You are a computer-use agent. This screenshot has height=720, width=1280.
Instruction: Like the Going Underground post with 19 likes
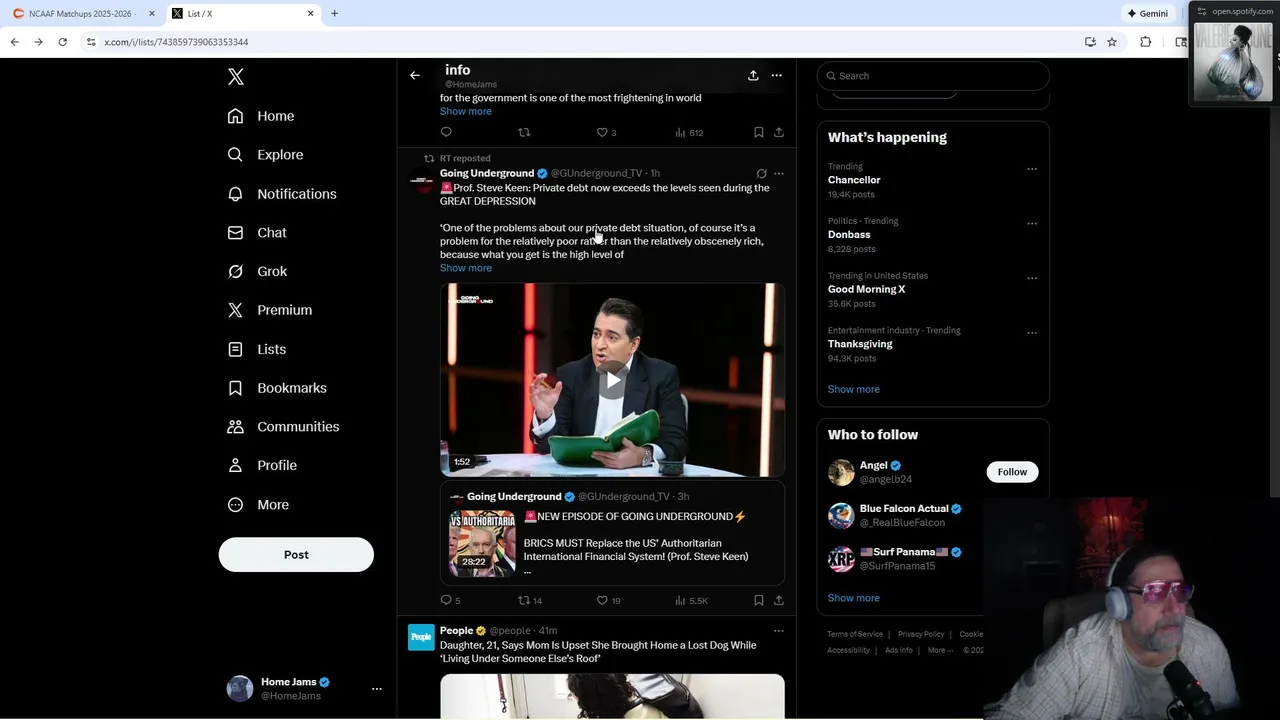pyautogui.click(x=608, y=600)
